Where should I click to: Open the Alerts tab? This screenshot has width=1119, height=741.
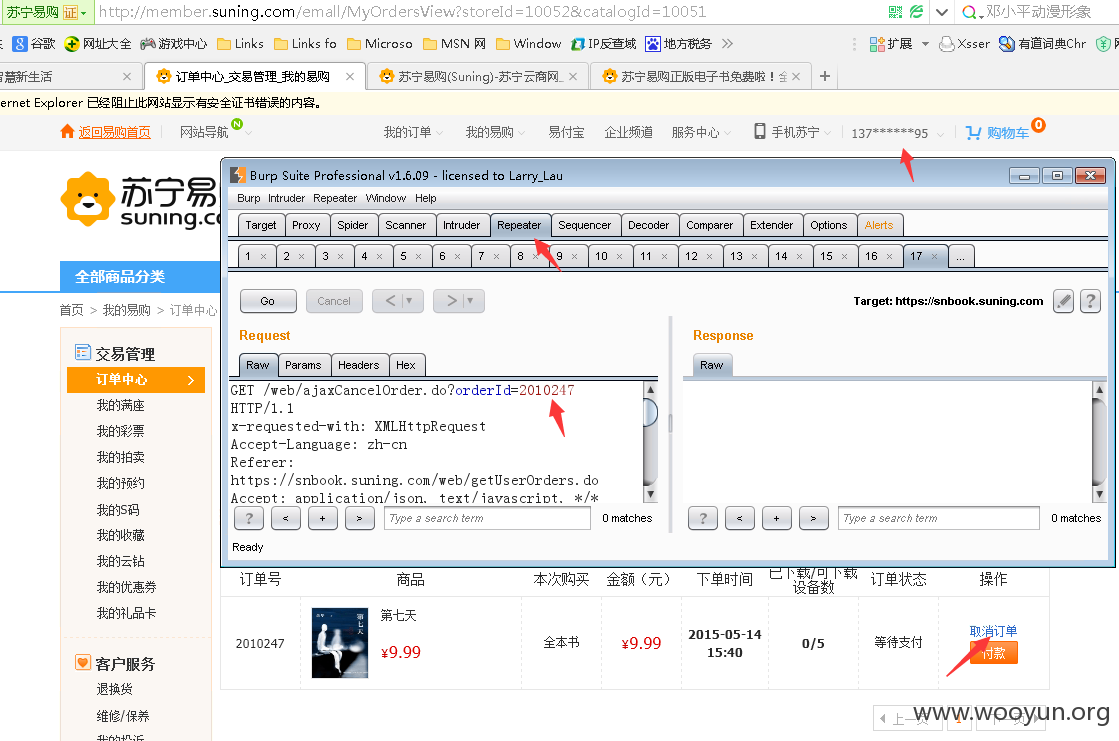coord(879,226)
